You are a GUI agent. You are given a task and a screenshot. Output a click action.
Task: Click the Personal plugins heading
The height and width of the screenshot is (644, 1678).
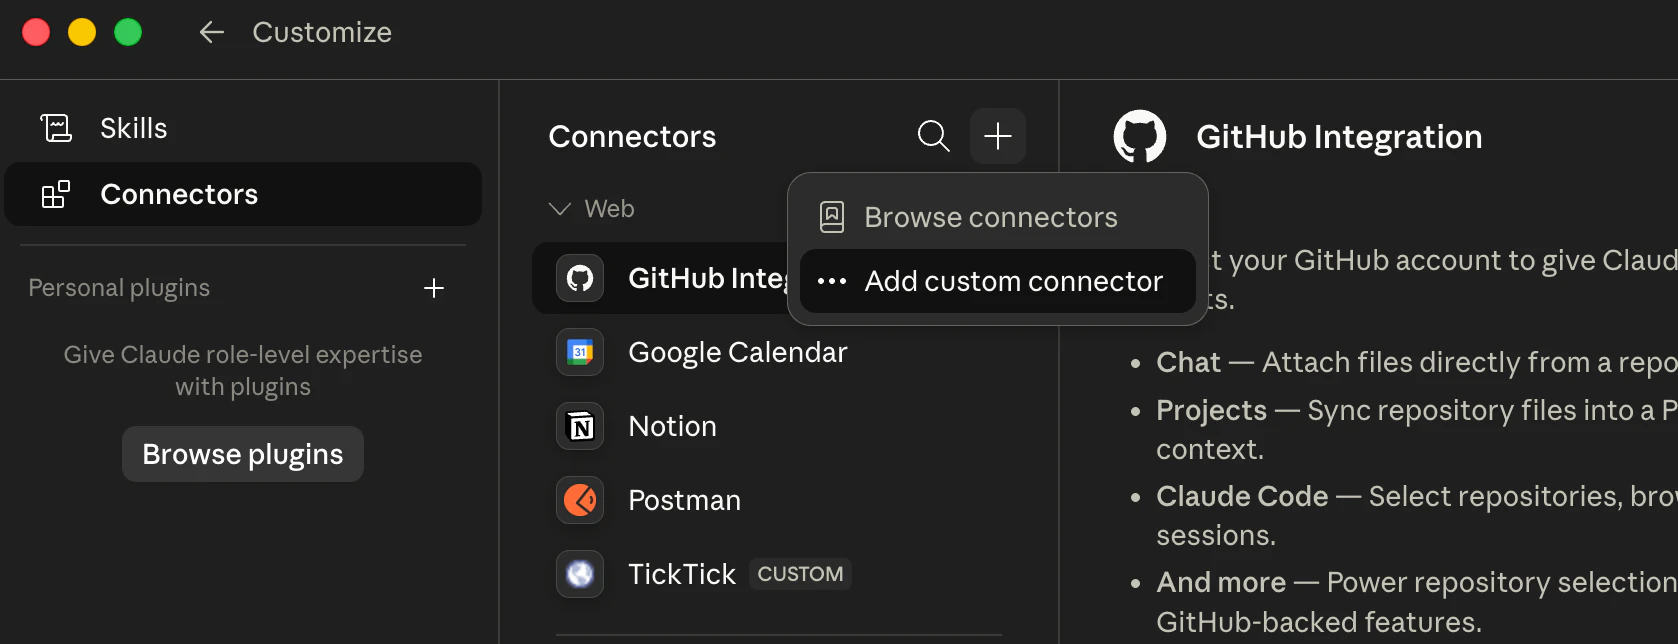pyautogui.click(x=119, y=288)
